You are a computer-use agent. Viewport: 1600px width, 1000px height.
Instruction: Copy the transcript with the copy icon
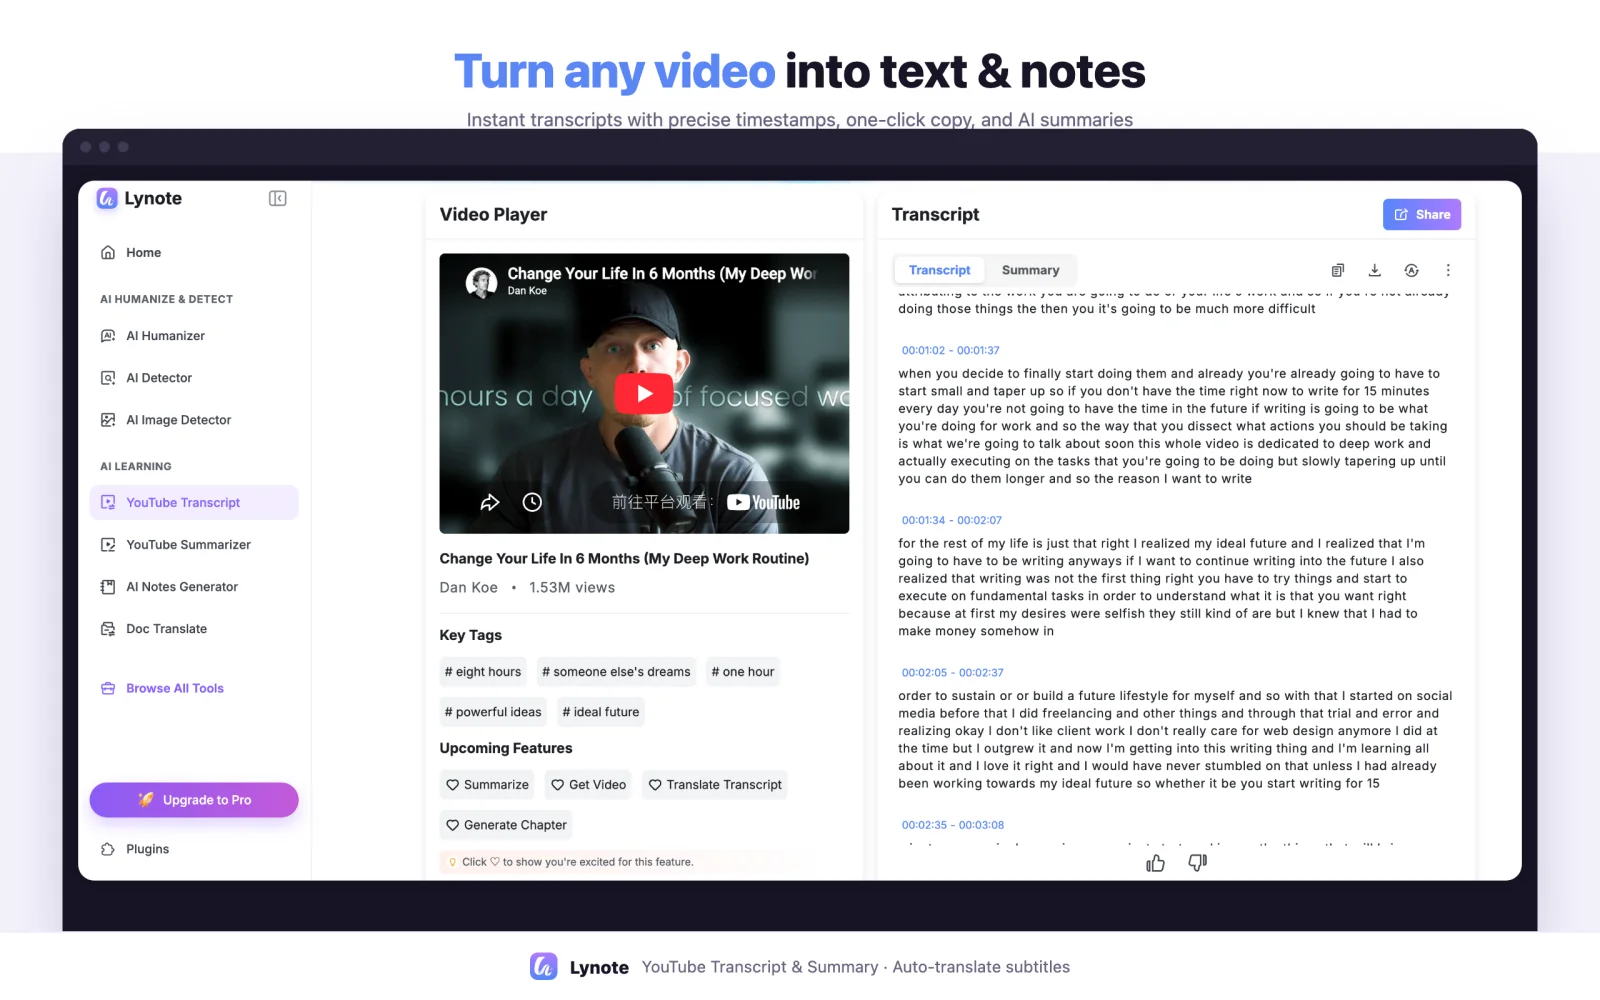(x=1338, y=270)
